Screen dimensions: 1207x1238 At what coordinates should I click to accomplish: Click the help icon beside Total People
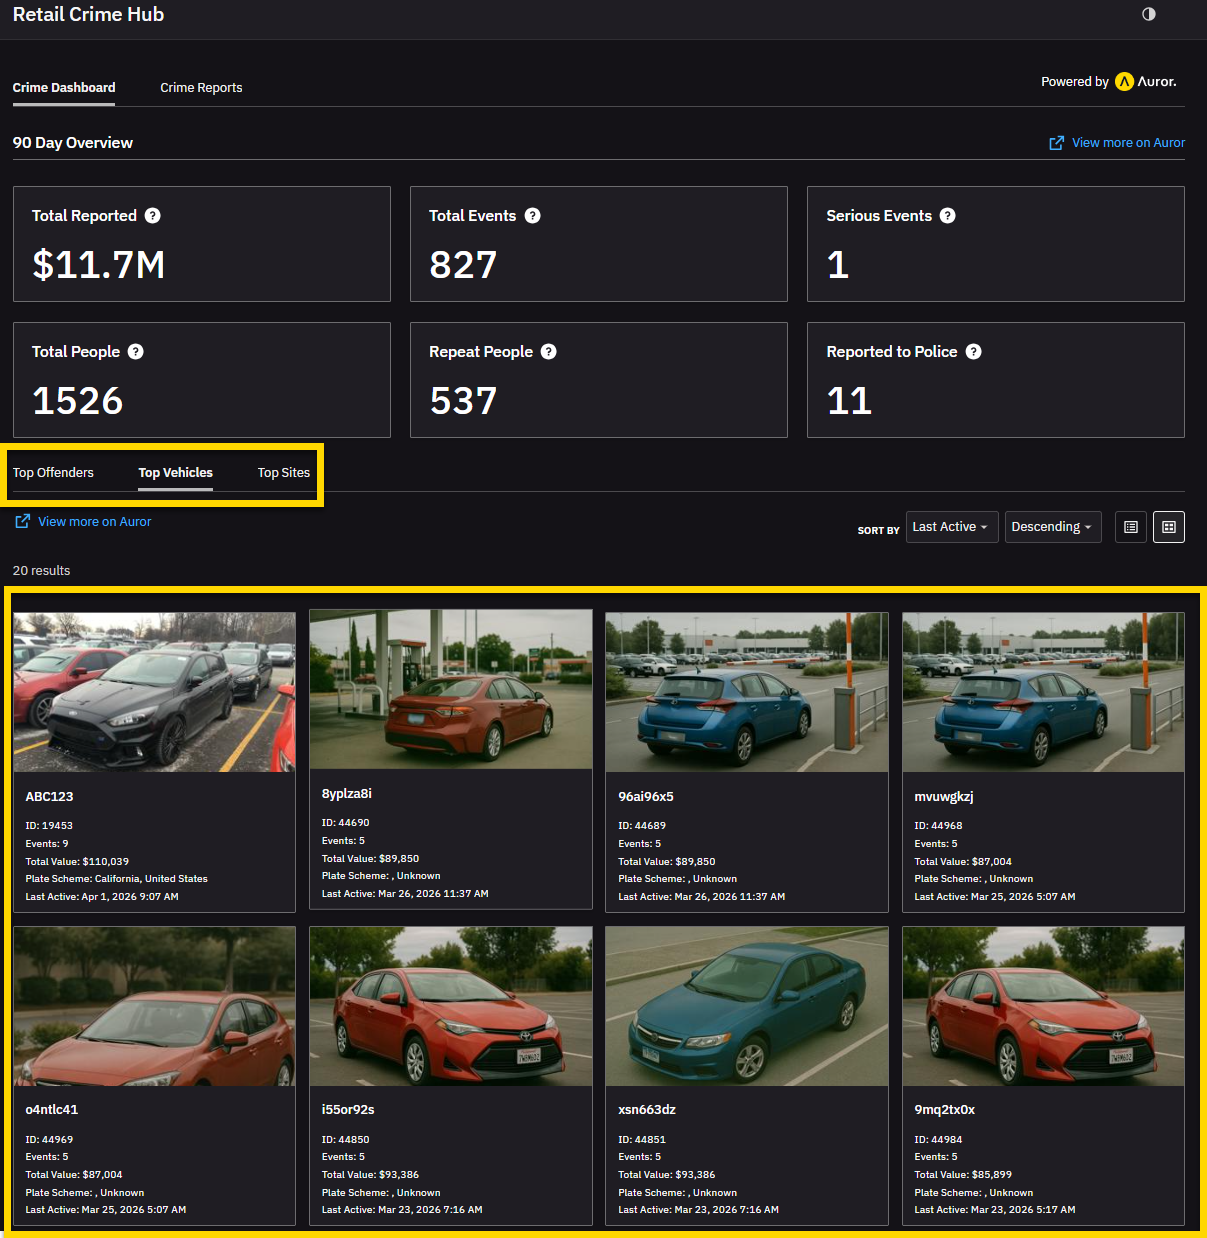pyautogui.click(x=136, y=352)
